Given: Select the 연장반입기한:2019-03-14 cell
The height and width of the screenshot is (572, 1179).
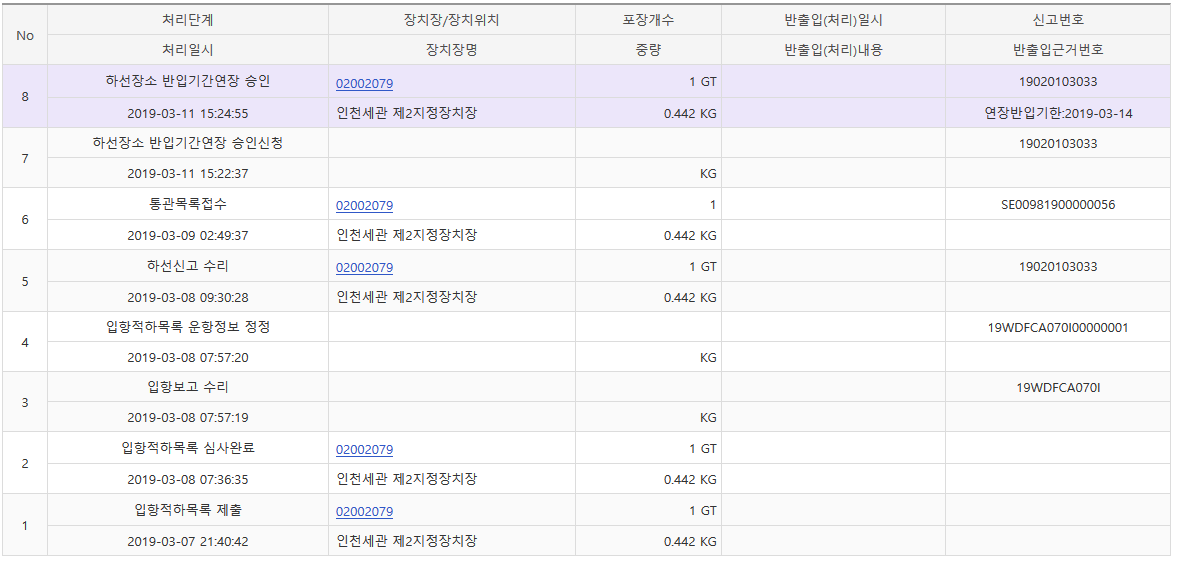Looking at the screenshot, I should pyautogui.click(x=1057, y=113).
